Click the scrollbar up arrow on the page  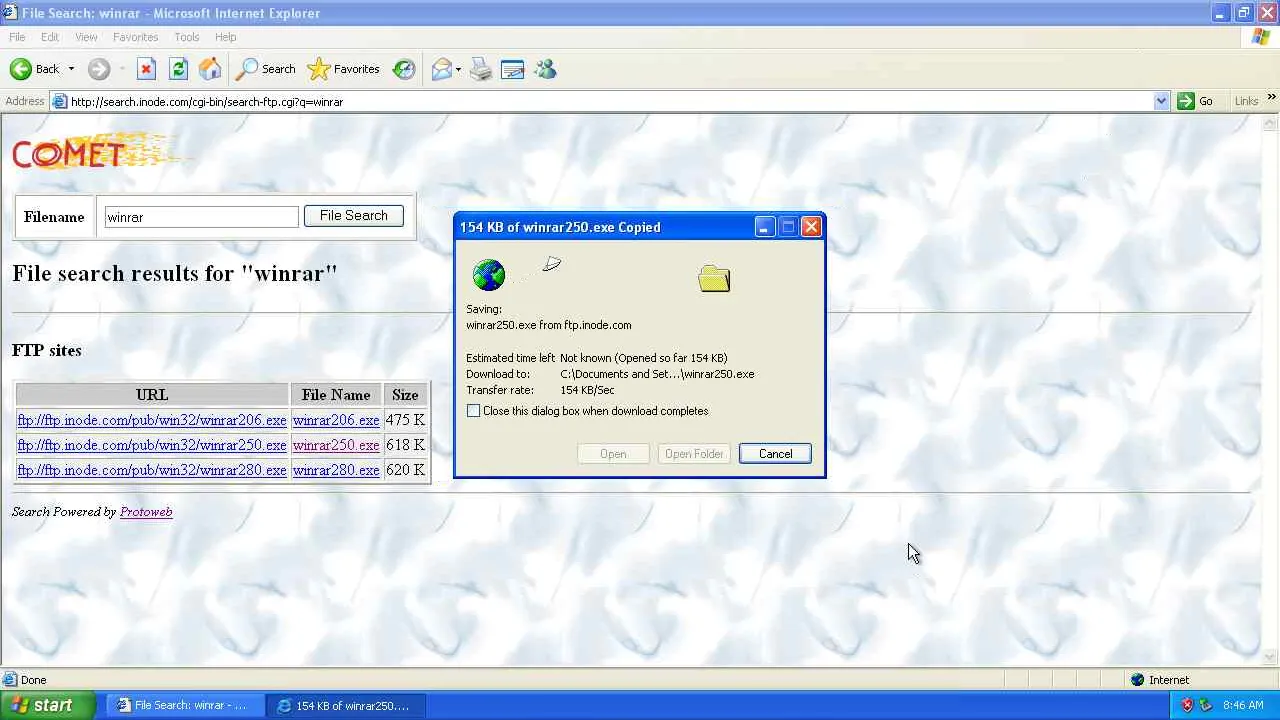point(1271,123)
